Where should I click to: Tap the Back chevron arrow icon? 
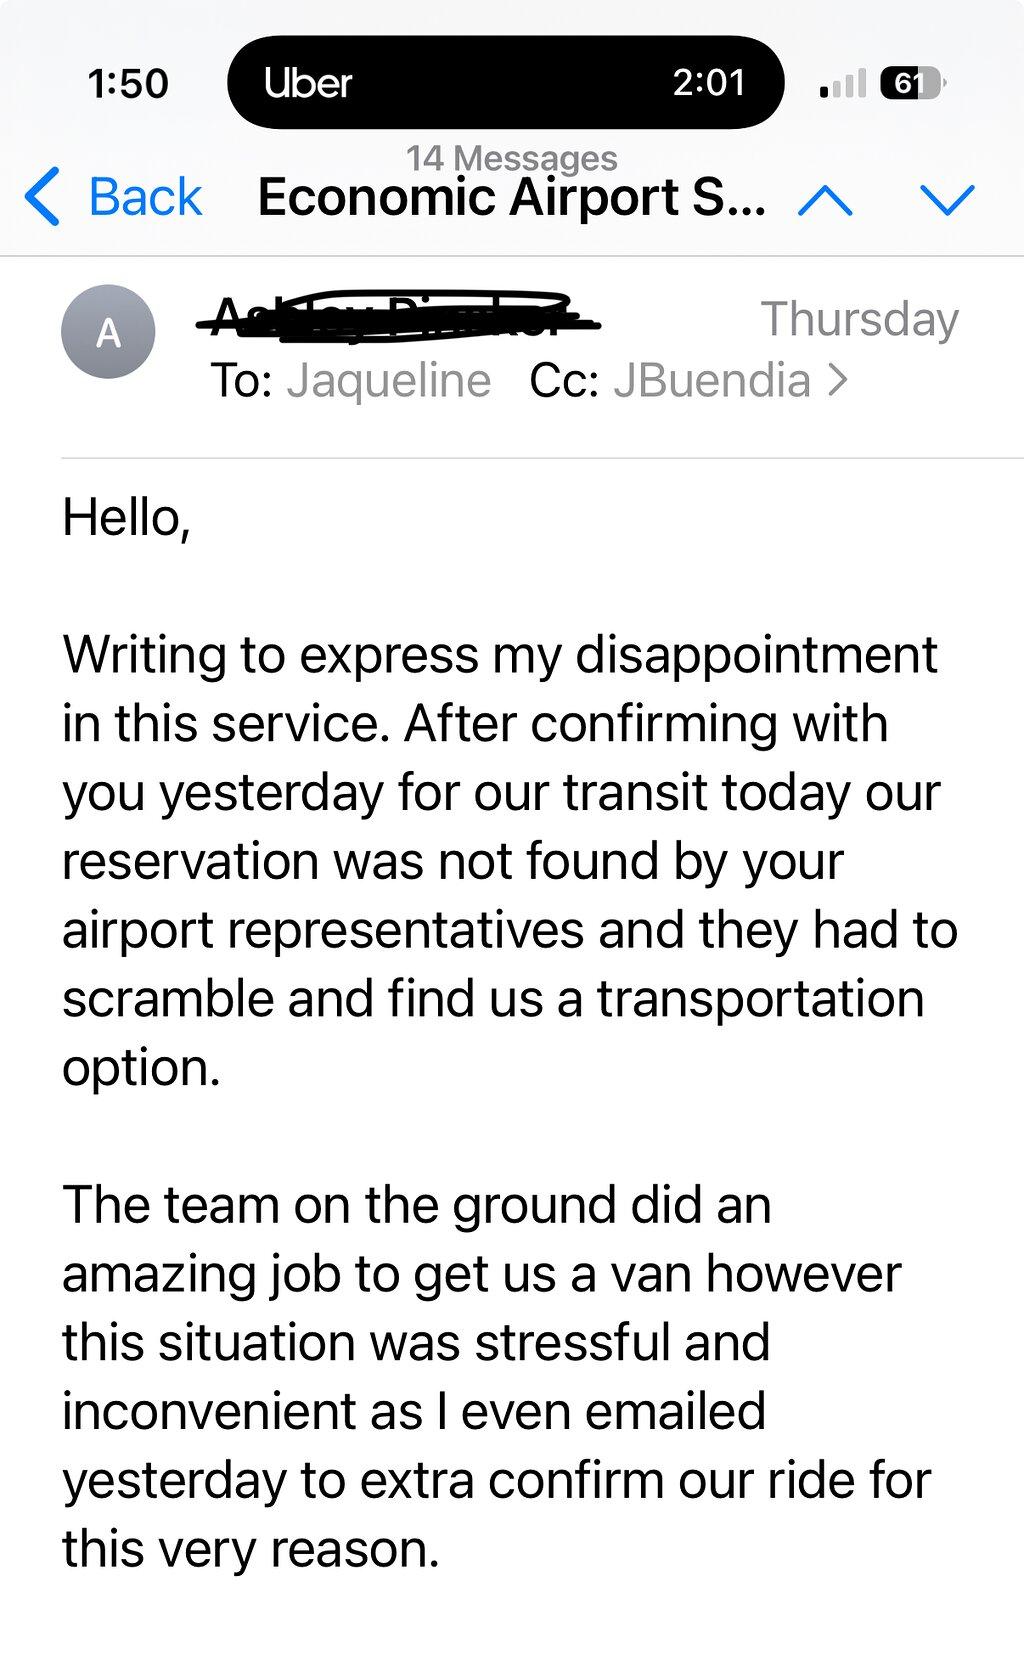point(42,196)
